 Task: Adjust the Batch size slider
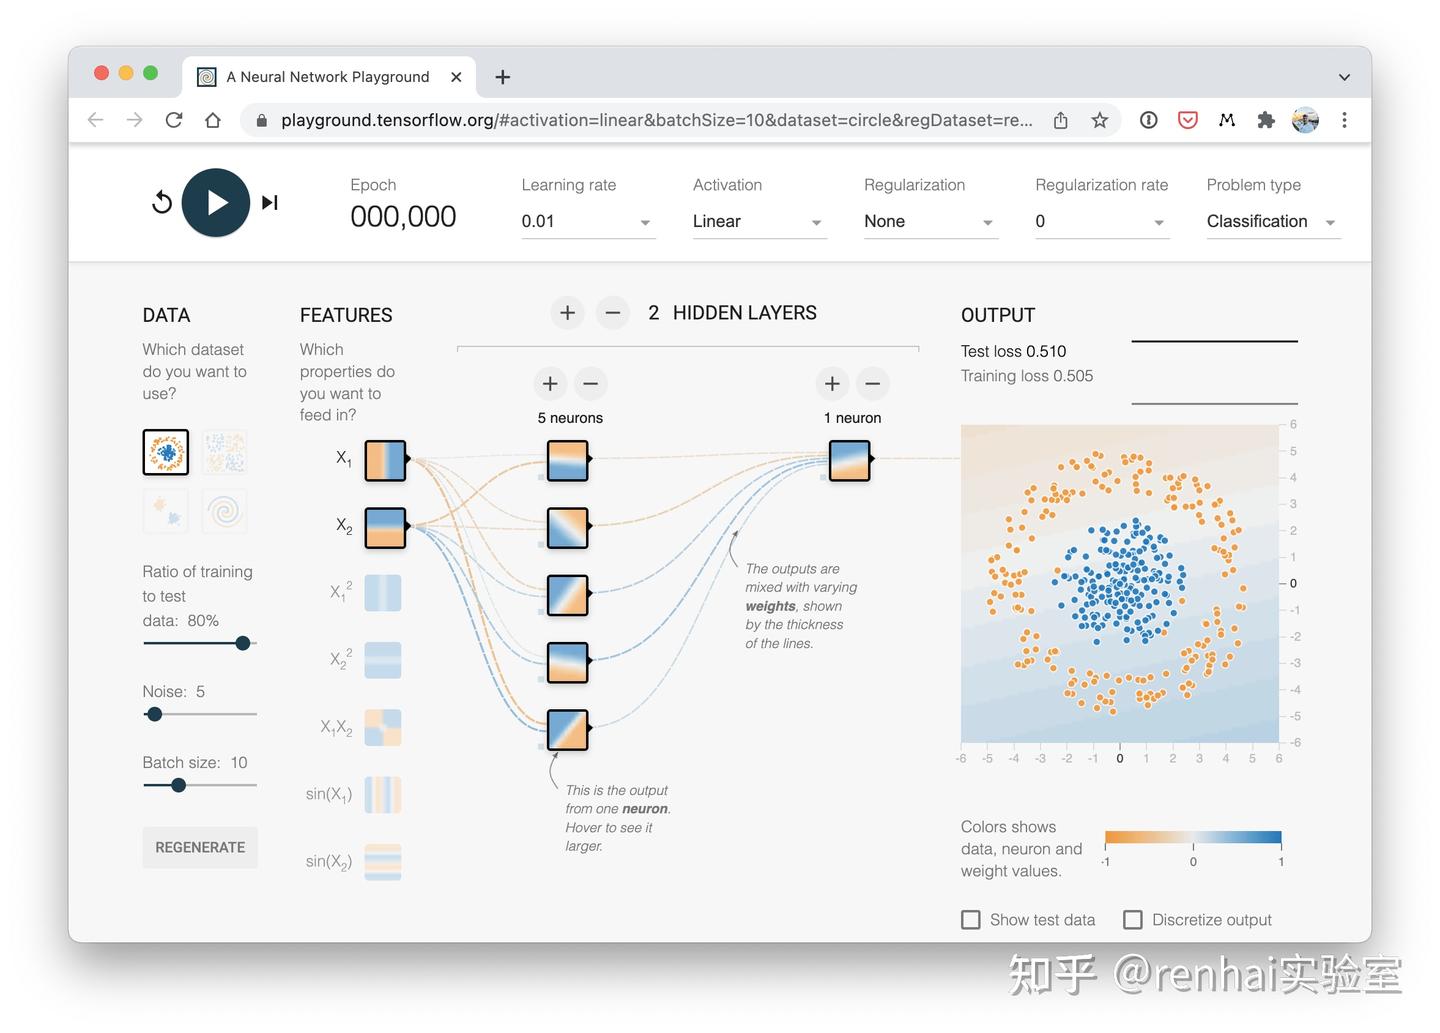(x=200, y=785)
